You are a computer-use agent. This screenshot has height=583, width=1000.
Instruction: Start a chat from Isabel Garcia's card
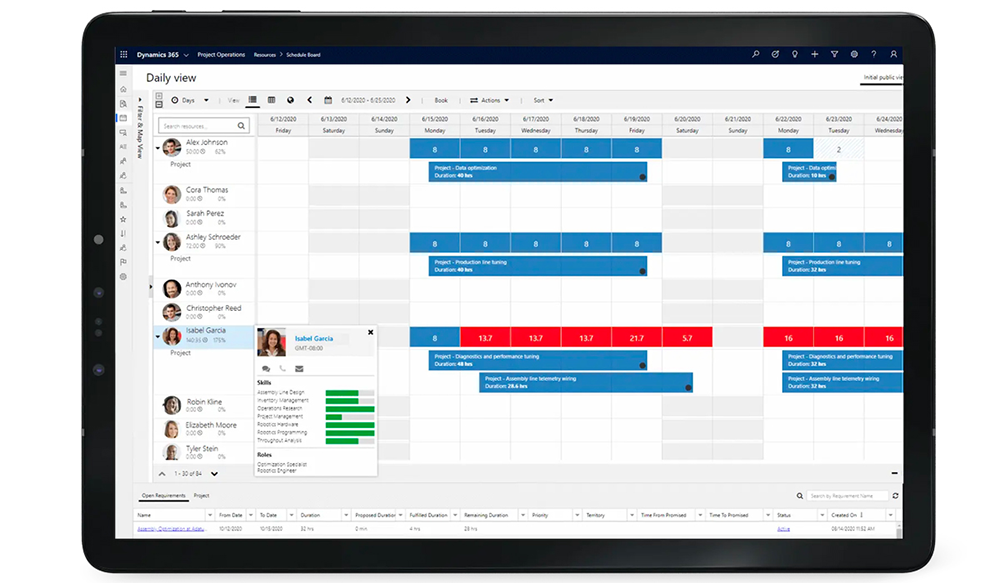[x=266, y=369]
